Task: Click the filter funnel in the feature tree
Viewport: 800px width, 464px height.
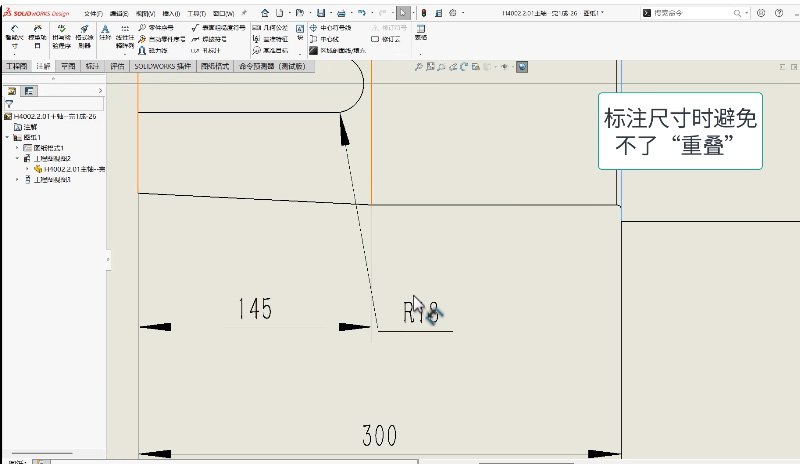Action: coord(9,104)
